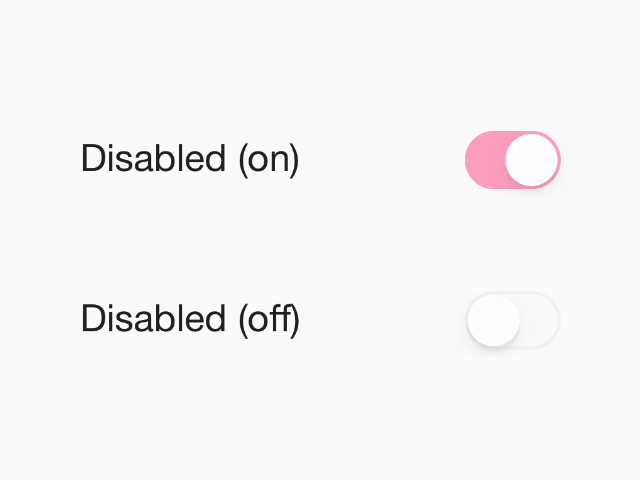Click the "Disabled (off)" label text
The image size is (640, 480).
(190, 320)
